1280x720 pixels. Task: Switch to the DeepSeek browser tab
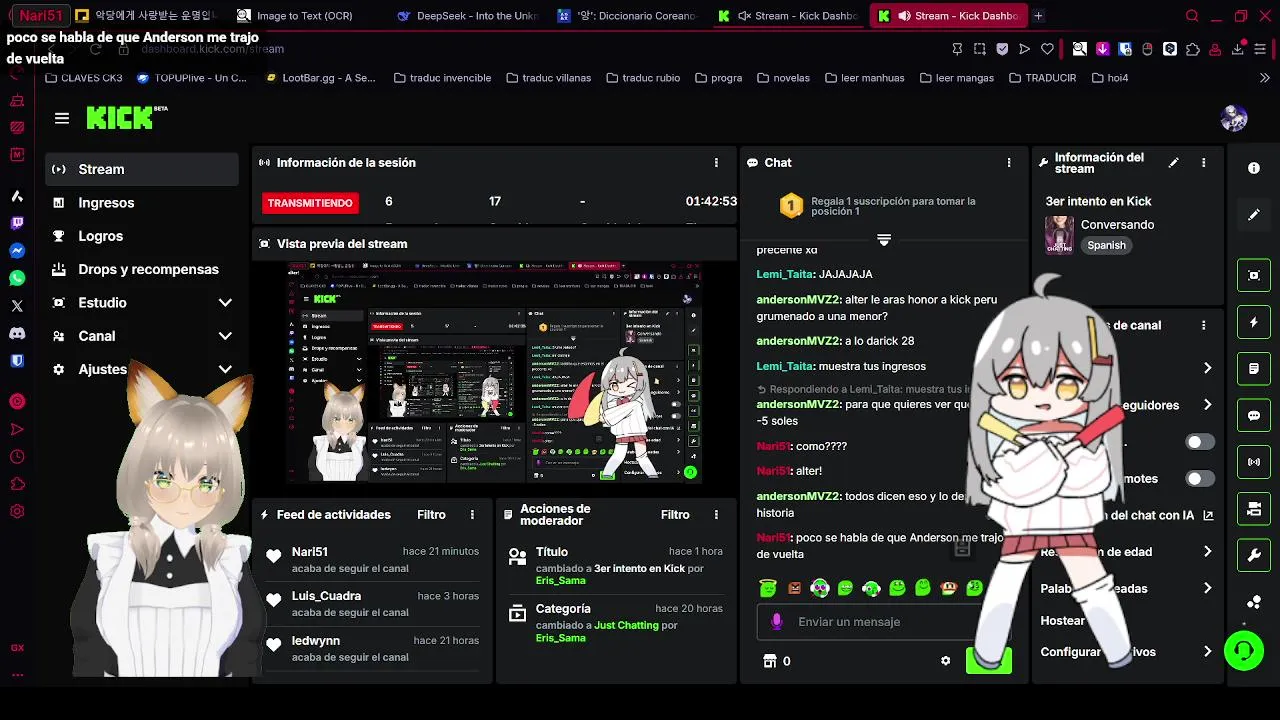pos(467,16)
